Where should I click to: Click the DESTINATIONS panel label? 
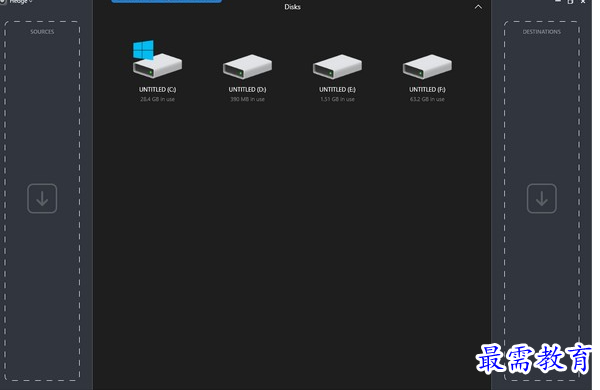(x=541, y=32)
